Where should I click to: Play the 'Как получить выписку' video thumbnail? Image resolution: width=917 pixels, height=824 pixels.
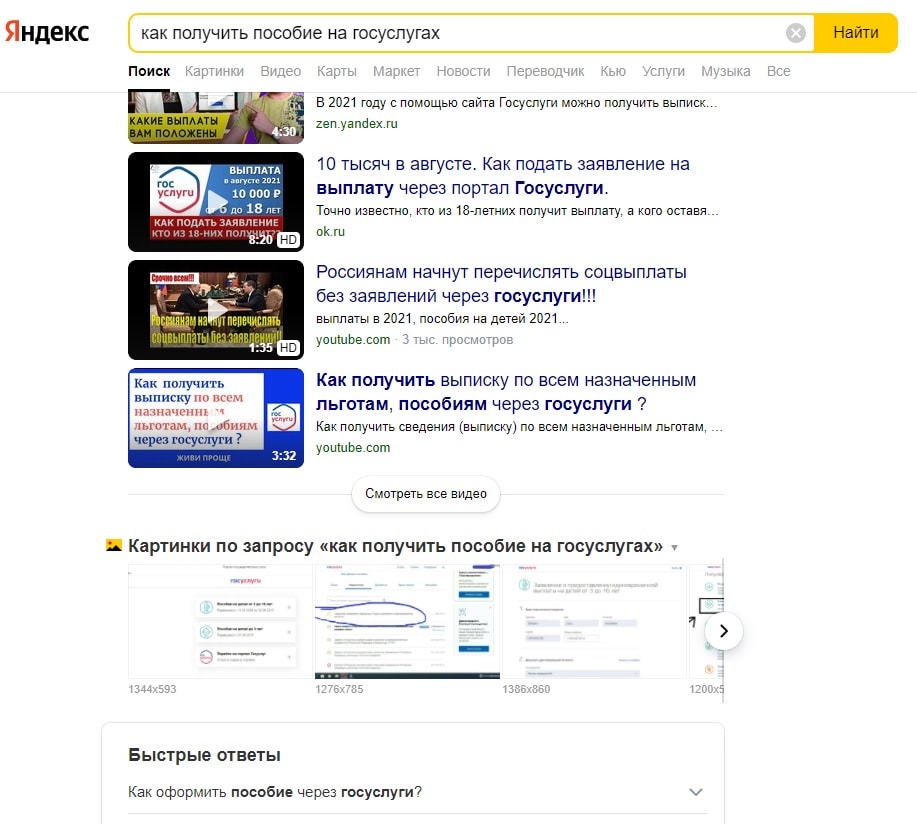point(216,418)
